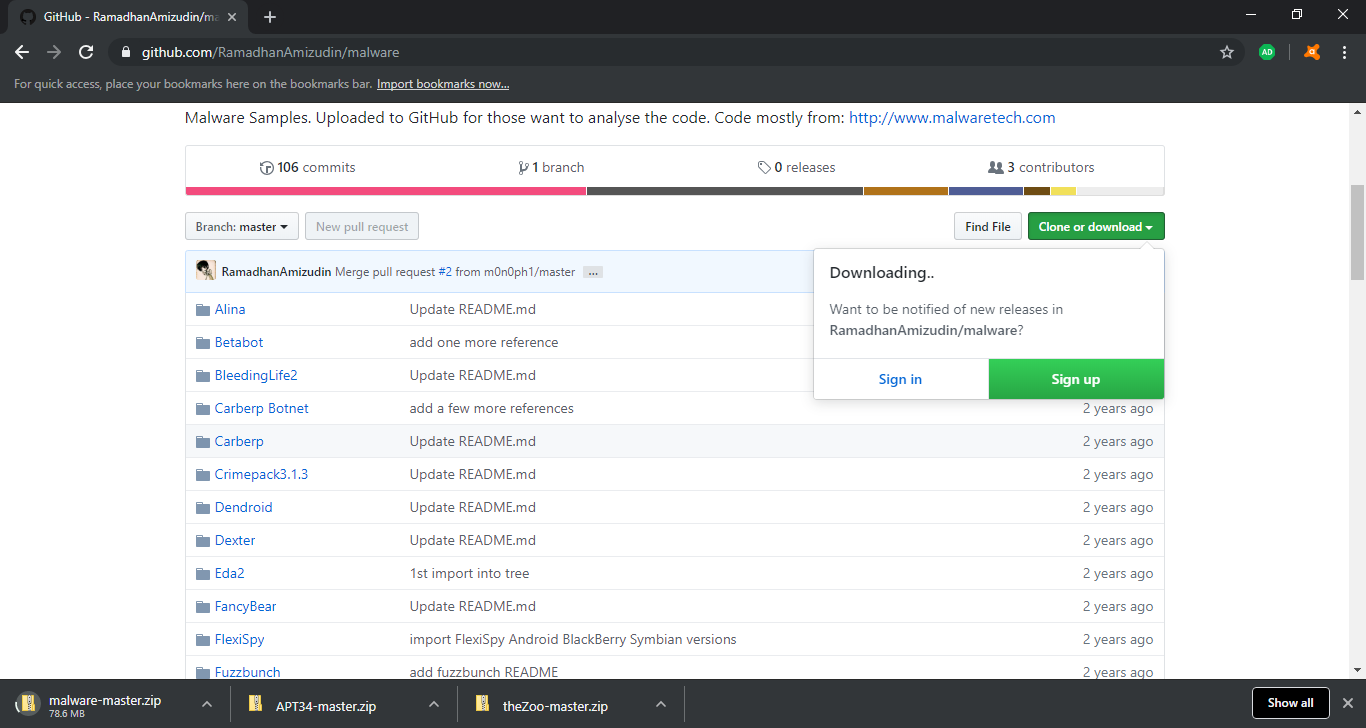1366x728 pixels.
Task: Open the Chrome three-dot menu
Action: (x=1343, y=52)
